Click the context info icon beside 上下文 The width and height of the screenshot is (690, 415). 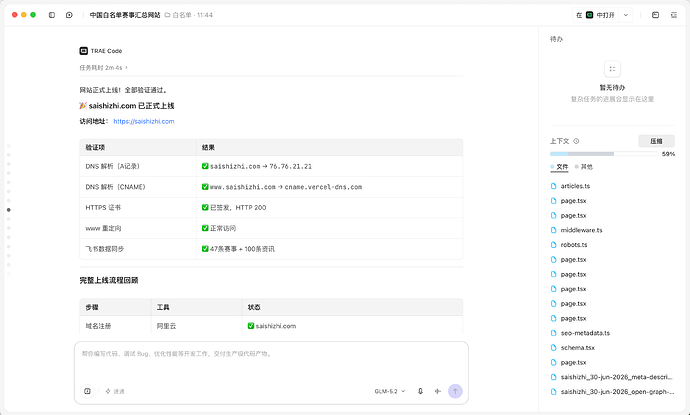point(576,141)
